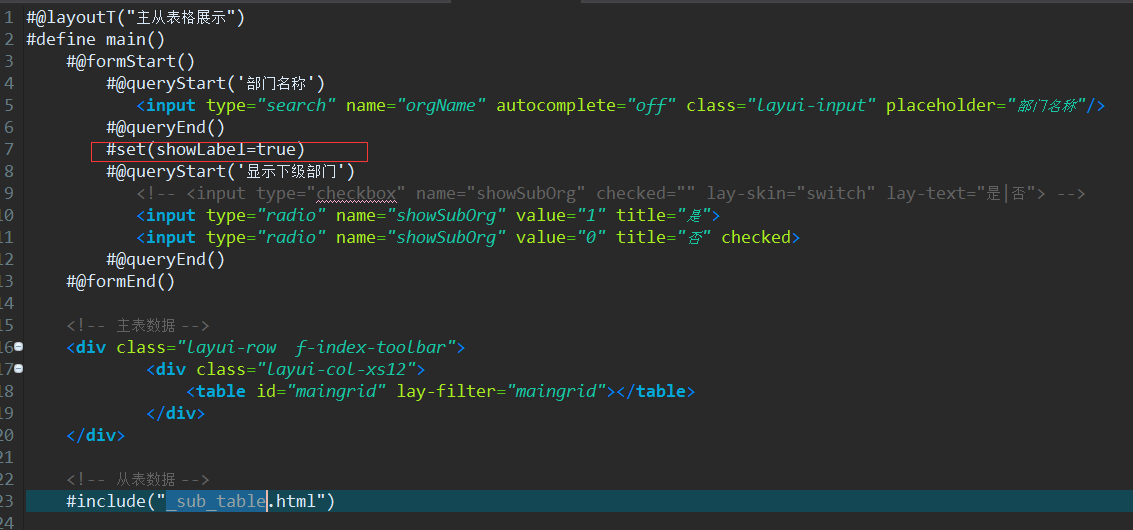
Task: Click the lay-filter="maingrid" attribute
Action: (501, 392)
